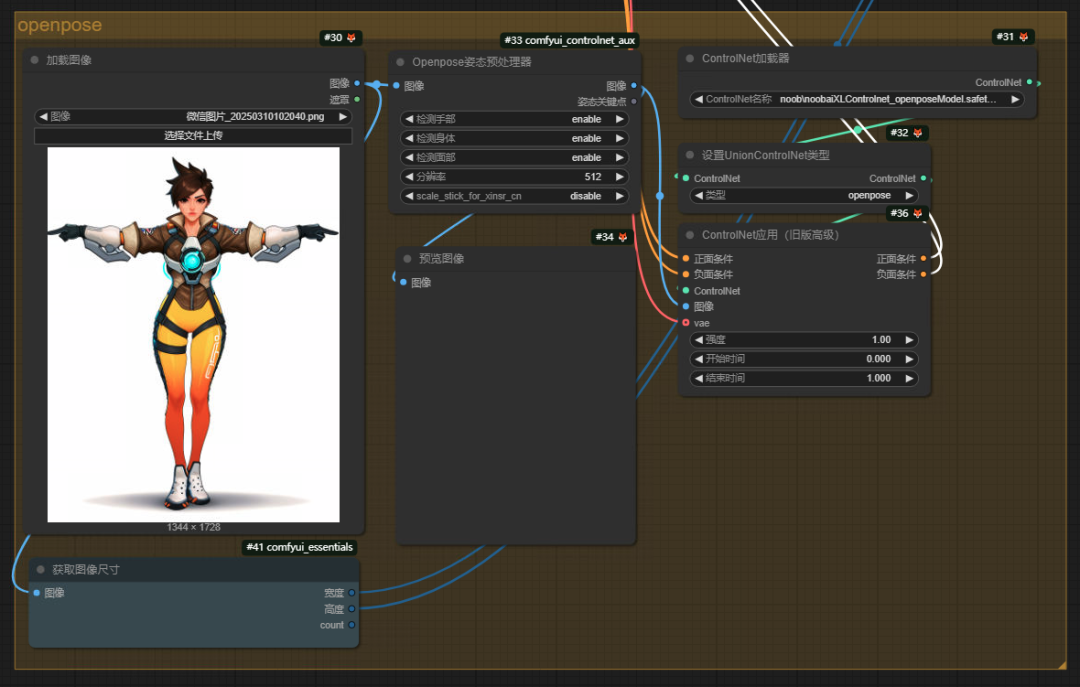
Task: Click the vae input port
Action: pos(686,323)
